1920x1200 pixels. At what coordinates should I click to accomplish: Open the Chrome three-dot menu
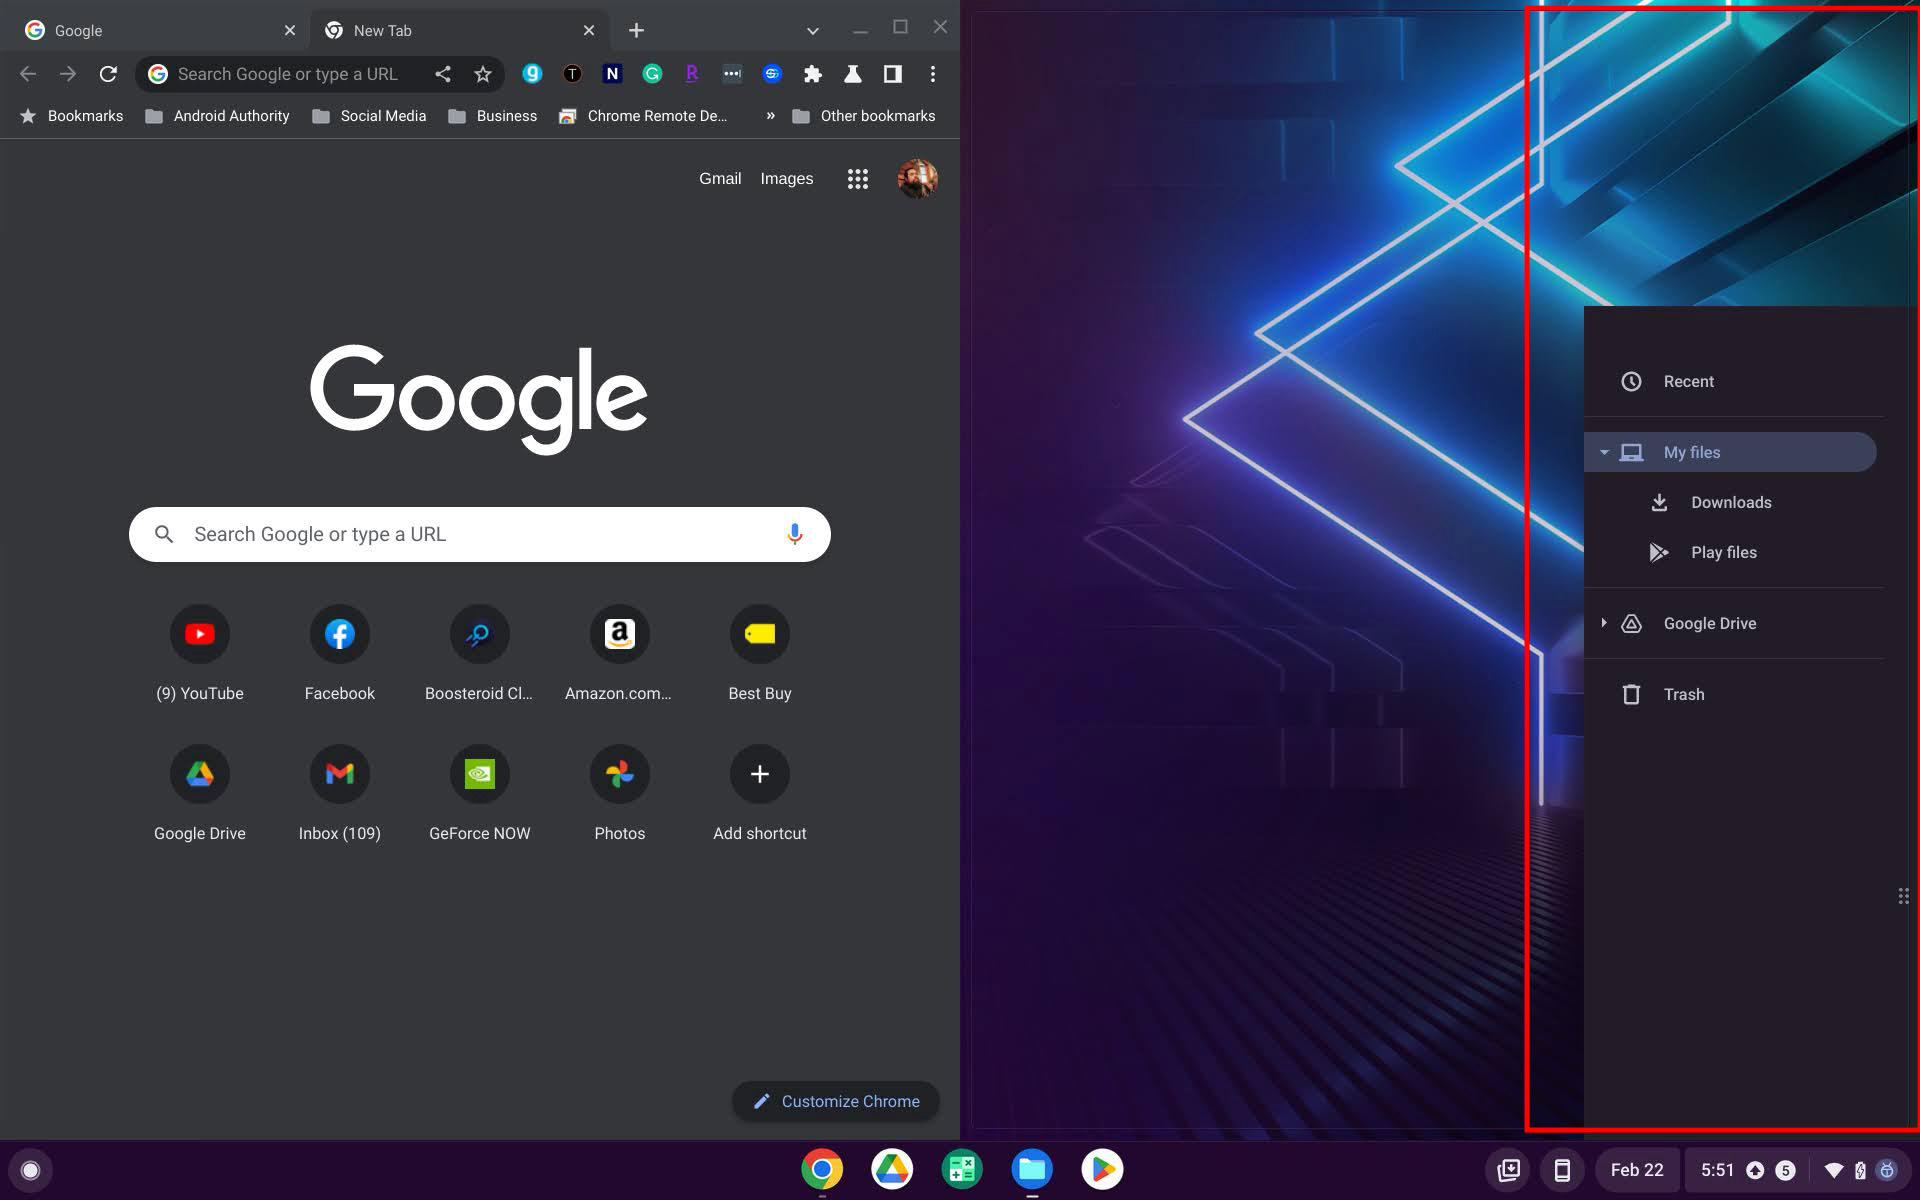pos(932,74)
